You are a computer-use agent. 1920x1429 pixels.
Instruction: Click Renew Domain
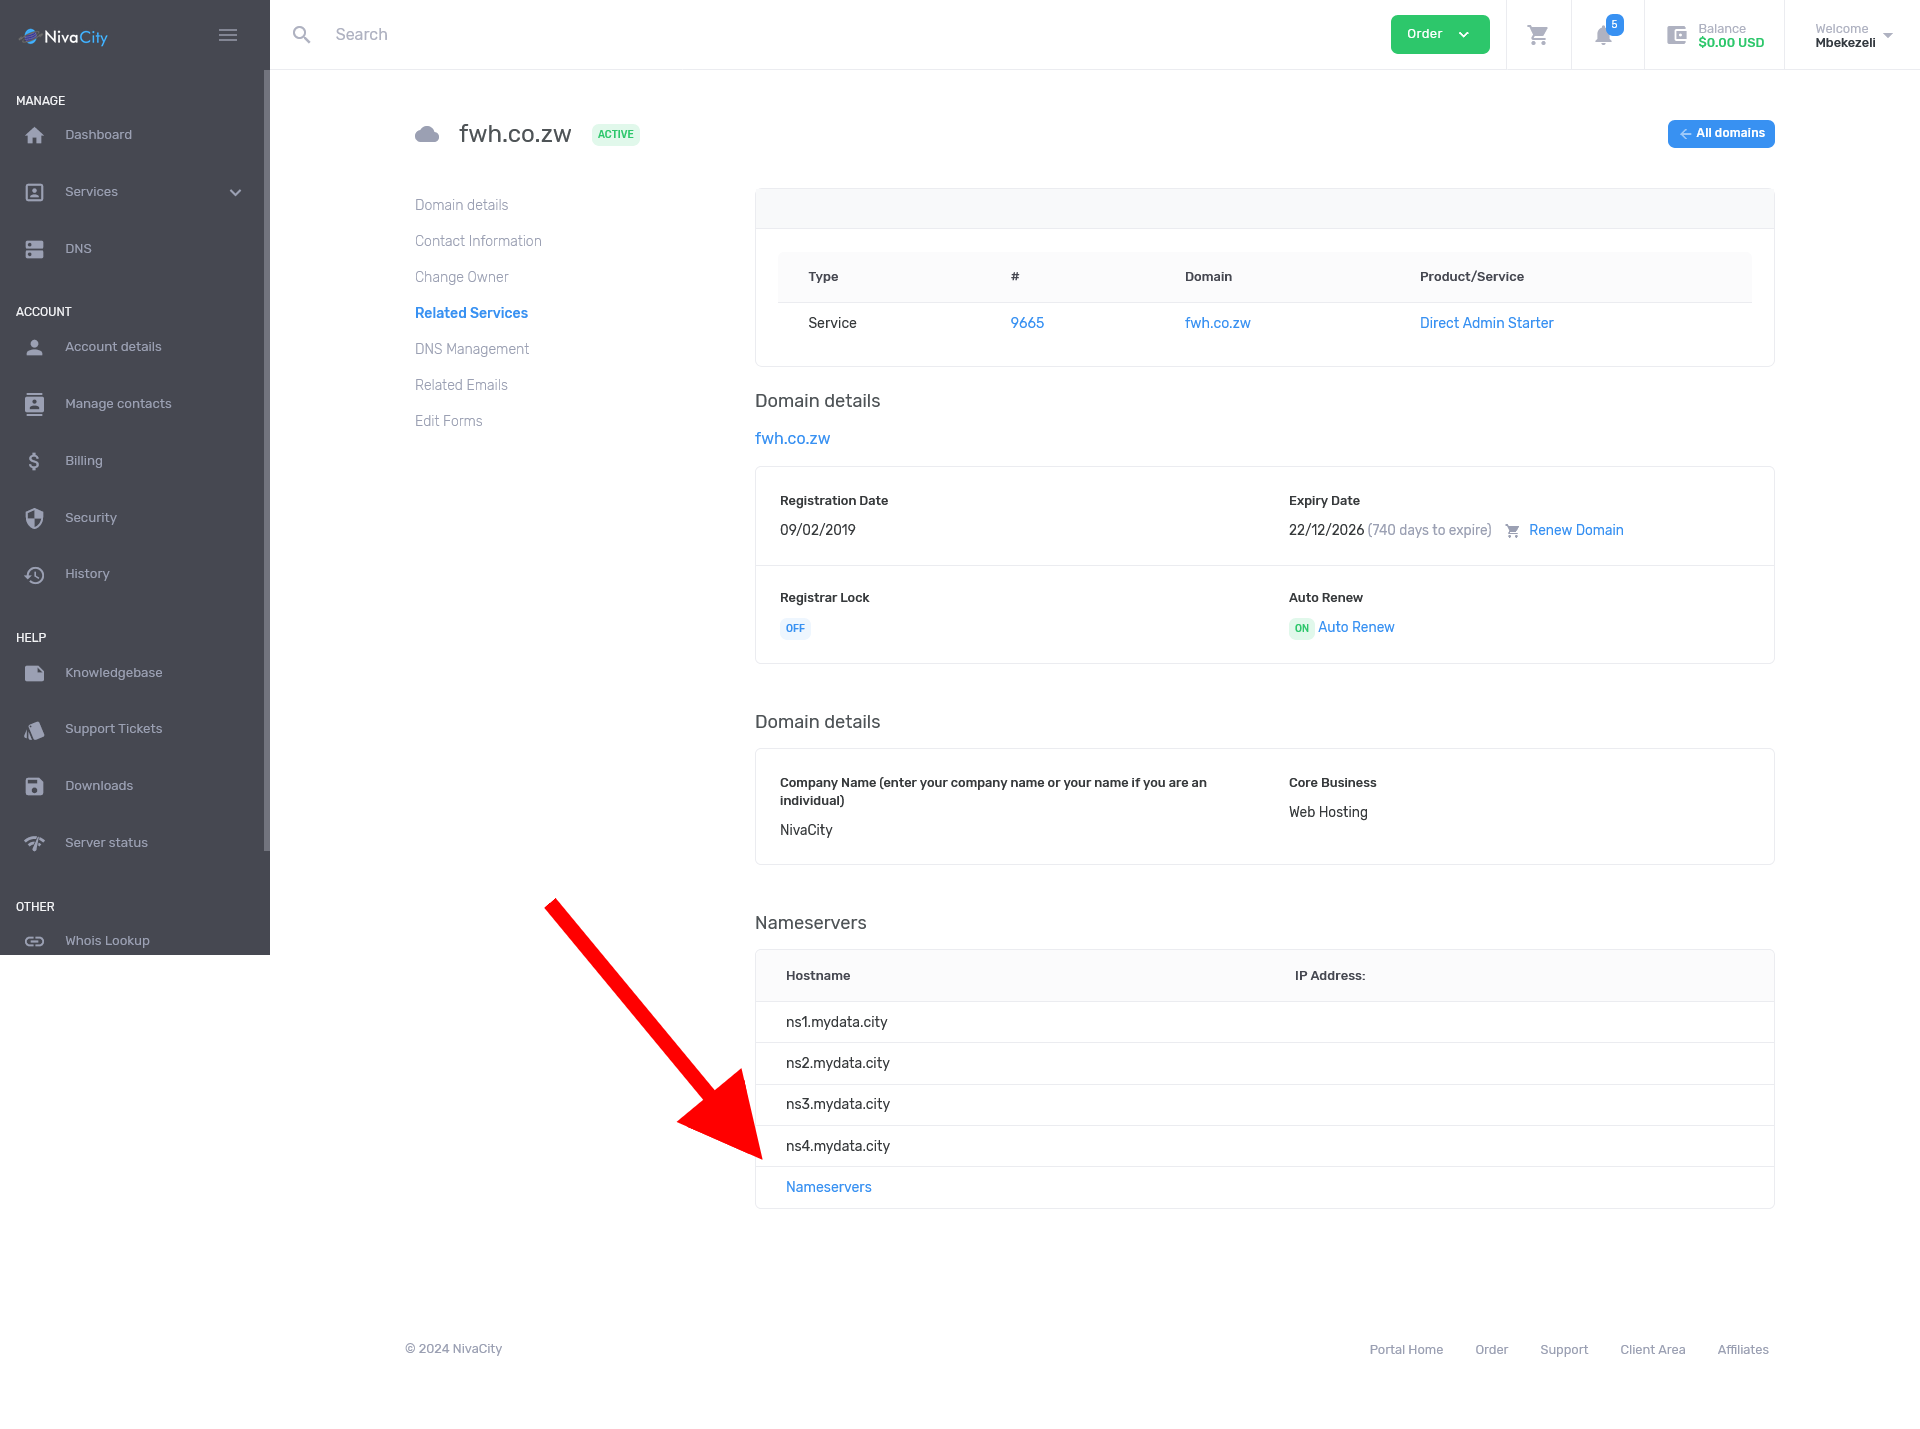point(1576,530)
